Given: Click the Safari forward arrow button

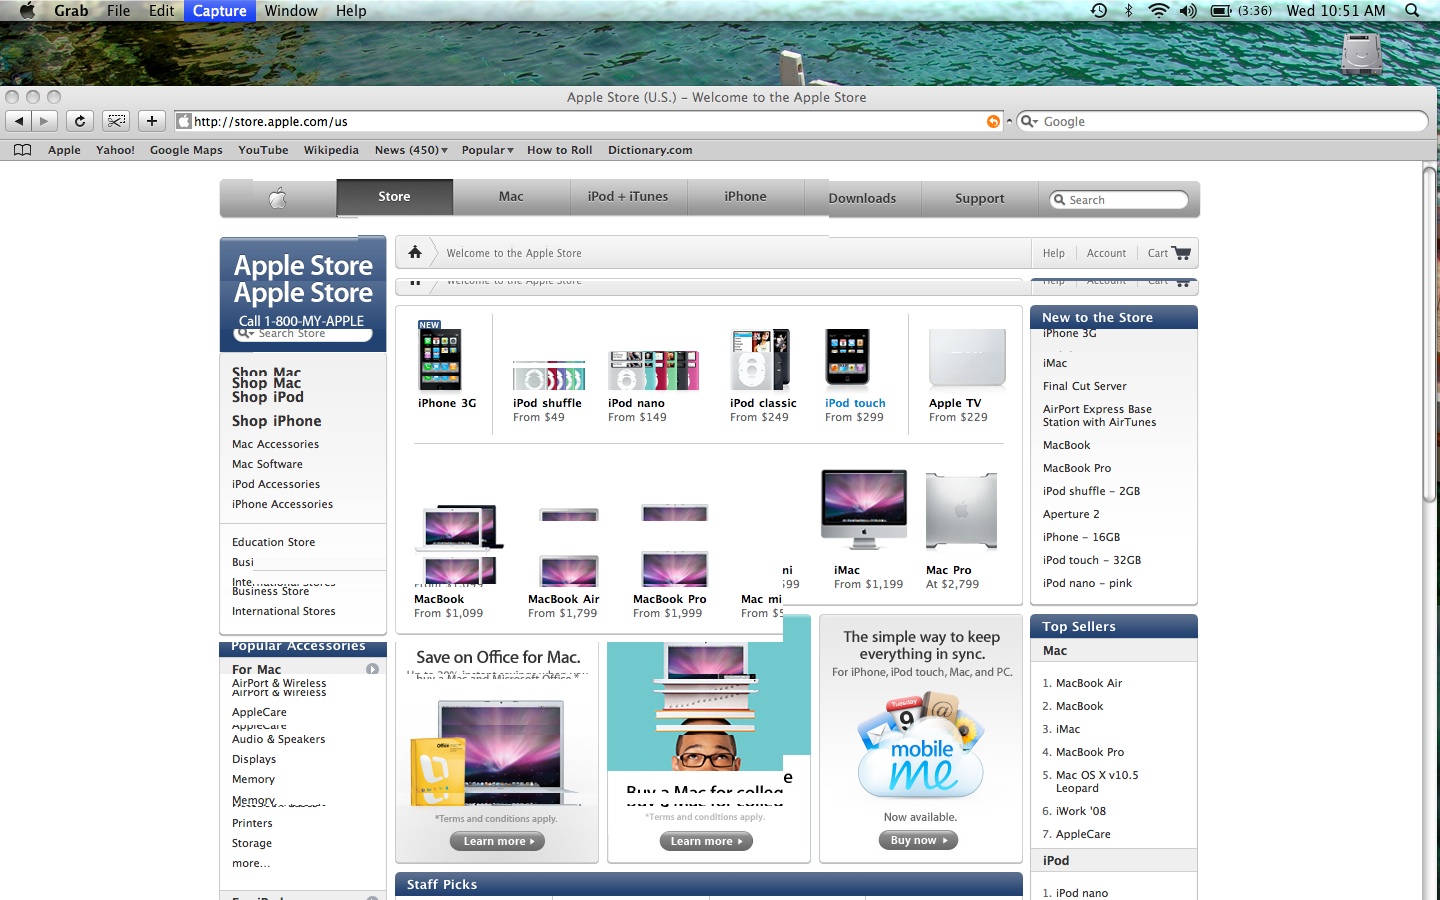Looking at the screenshot, I should [x=45, y=121].
